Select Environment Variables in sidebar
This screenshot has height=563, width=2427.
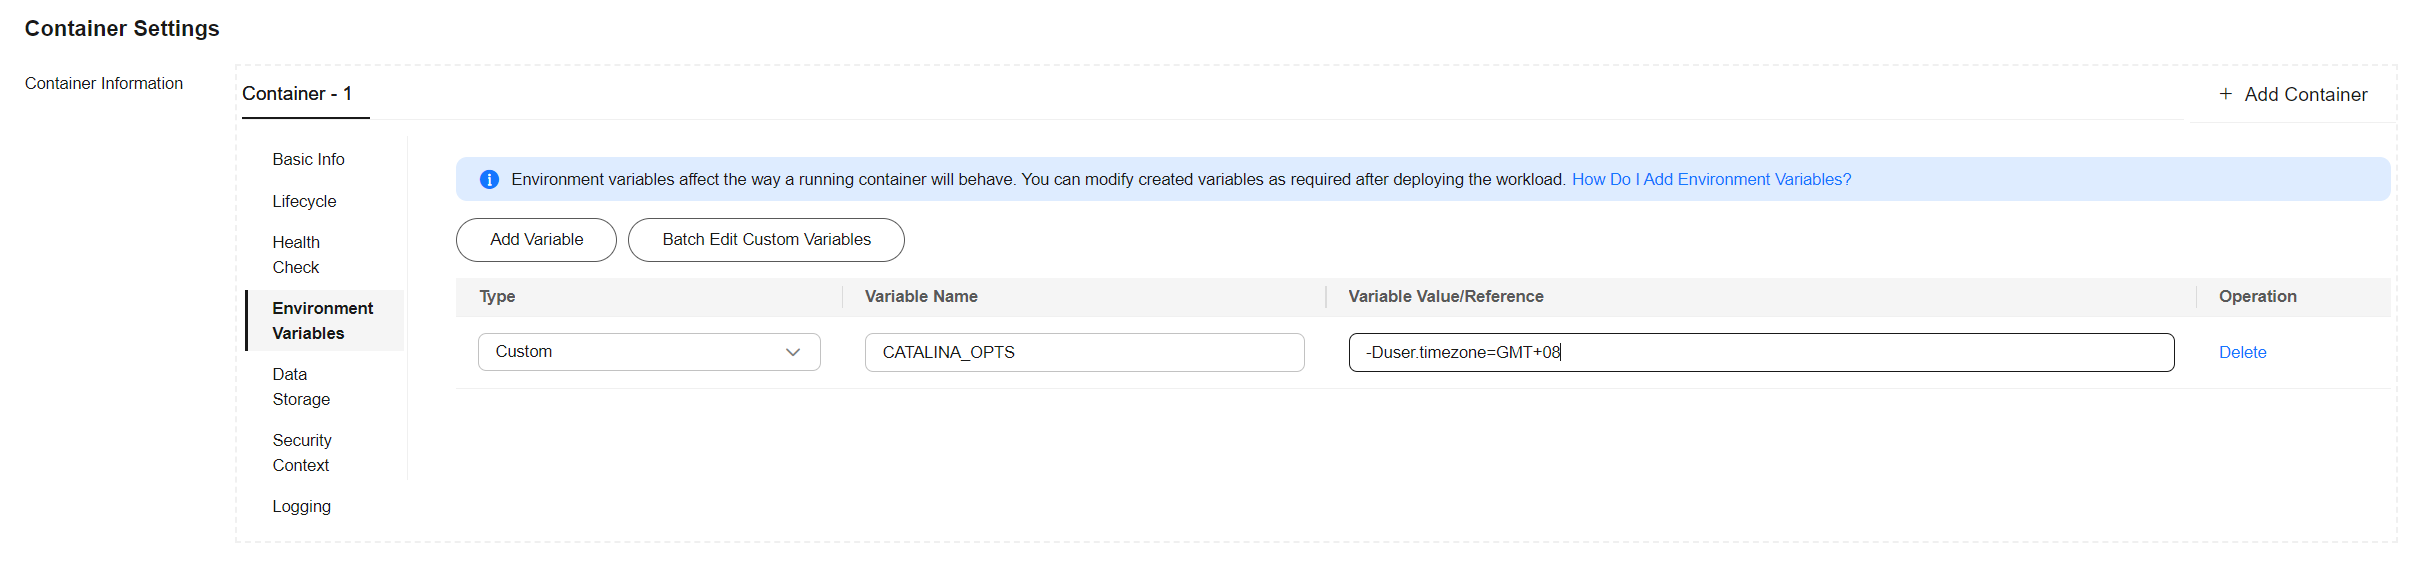[323, 321]
